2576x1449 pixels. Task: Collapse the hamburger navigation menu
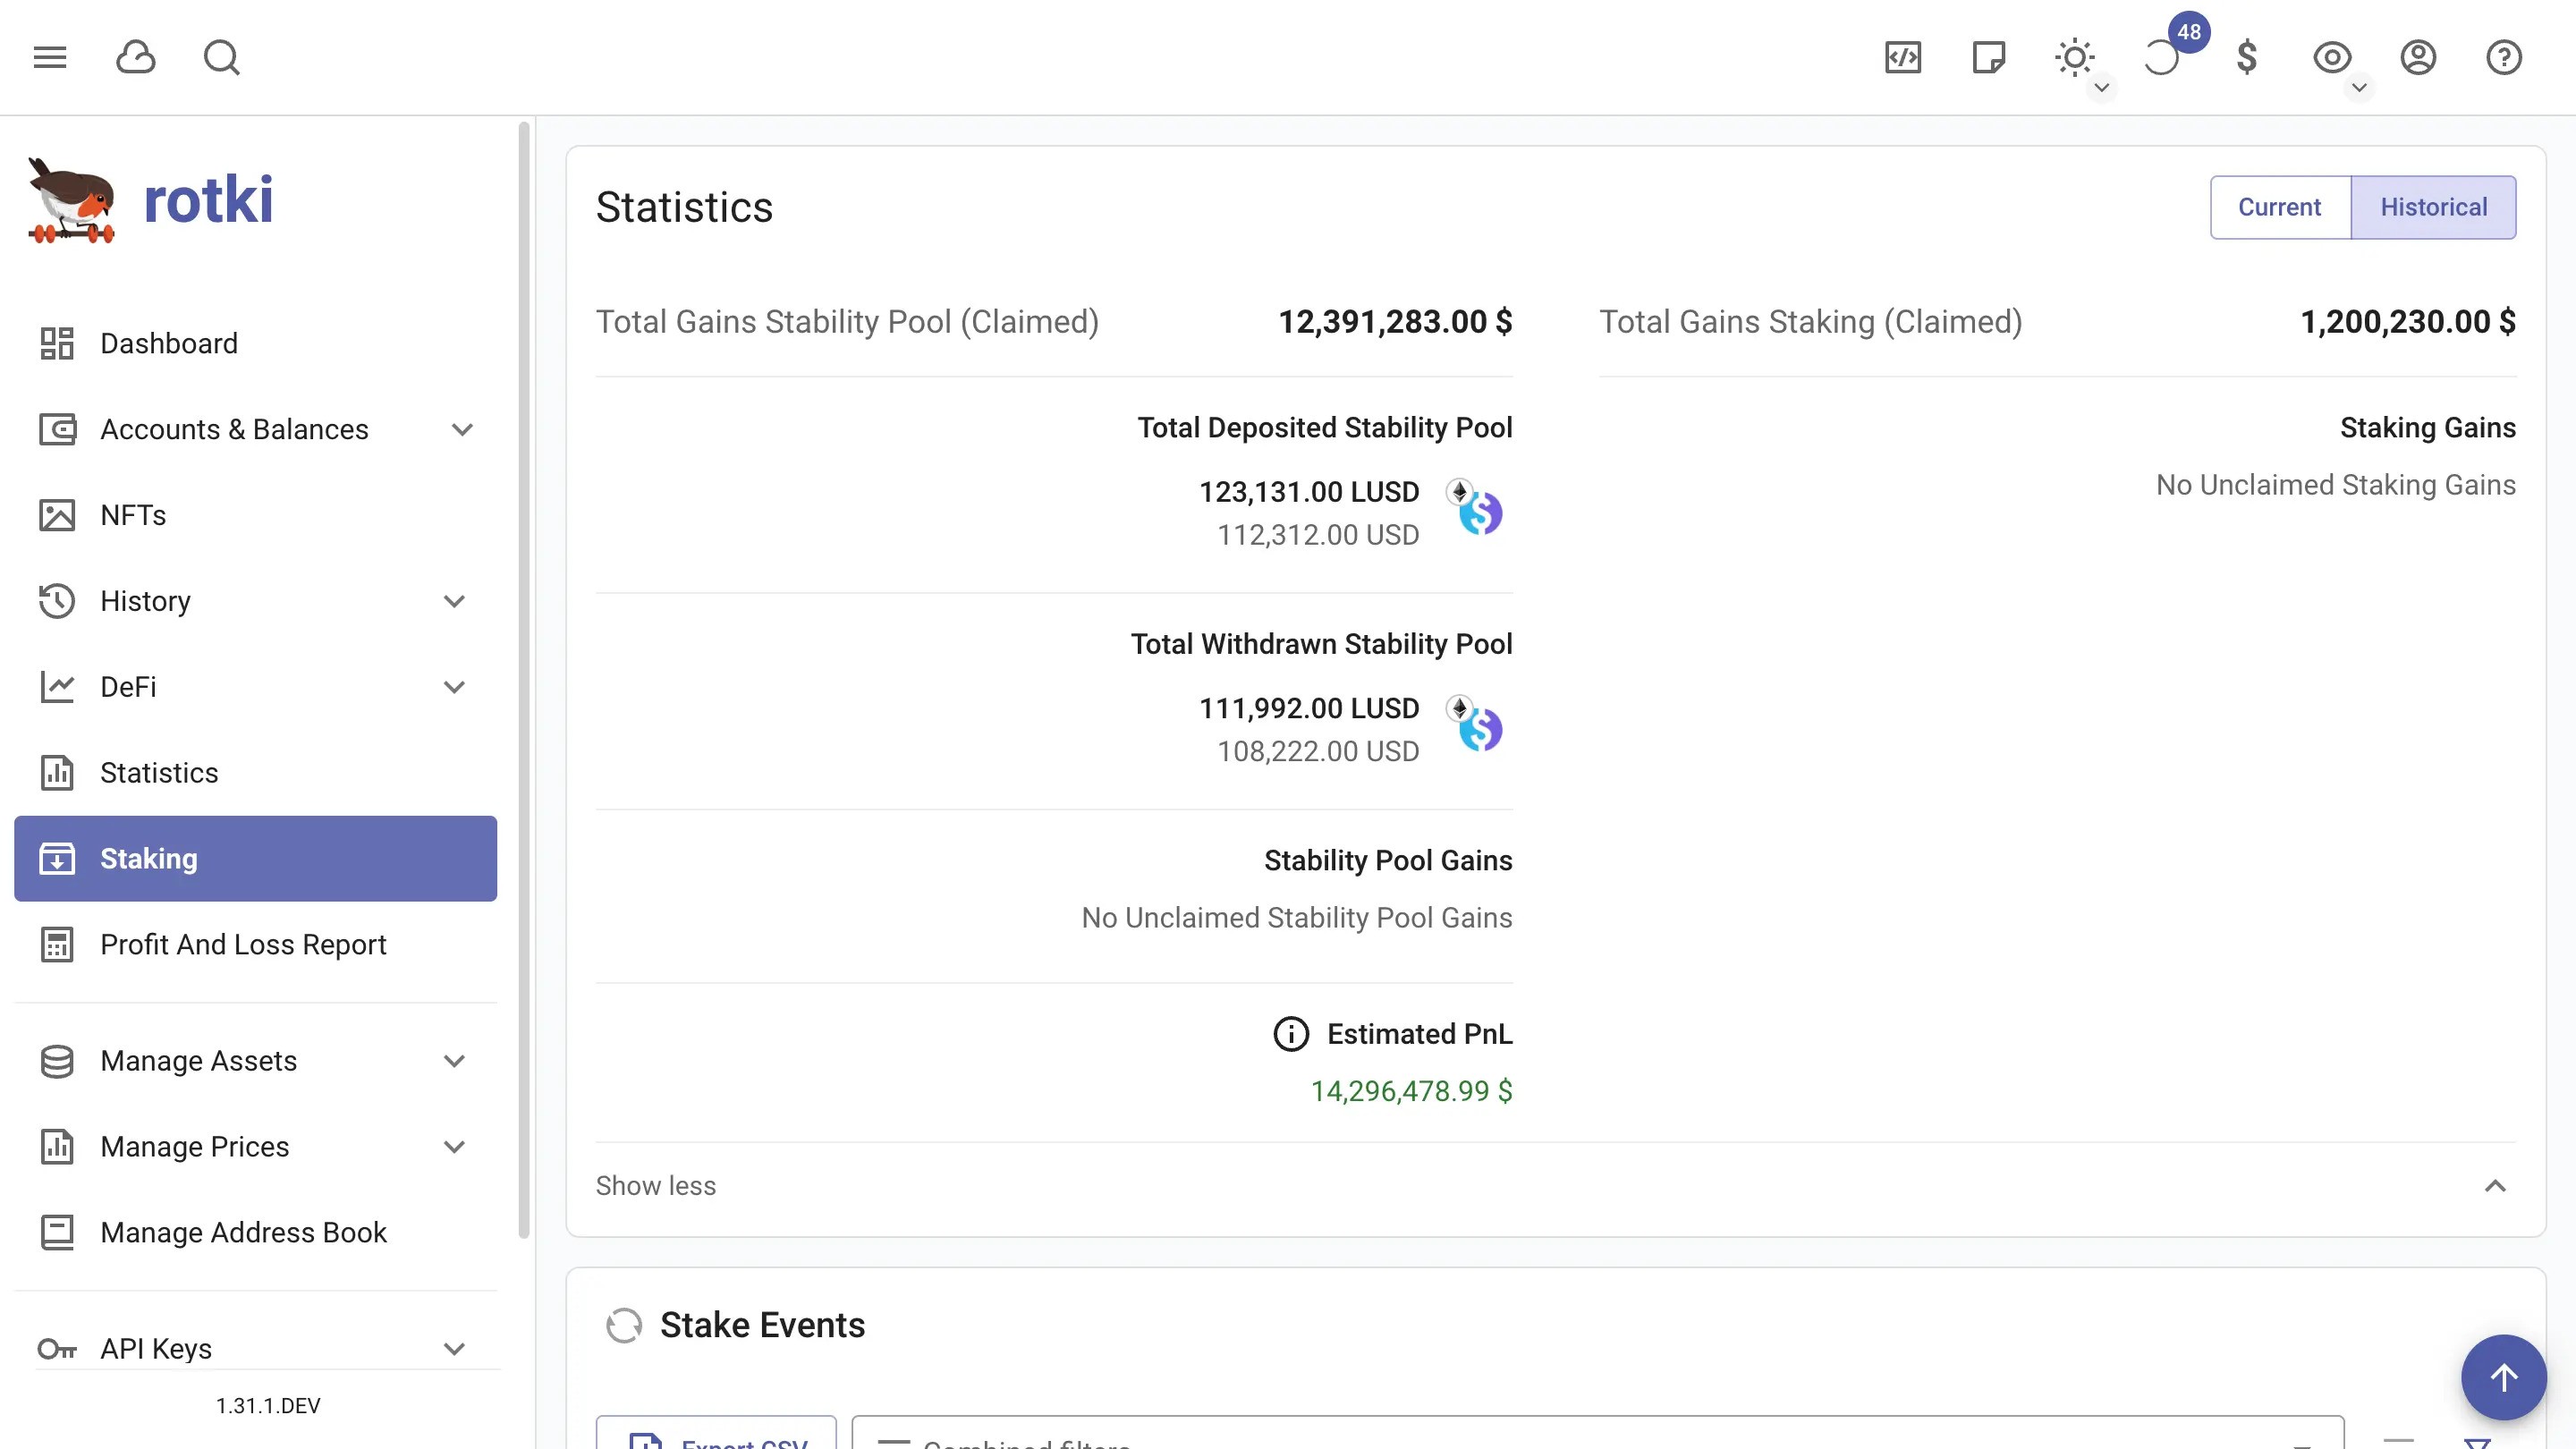pos(49,57)
